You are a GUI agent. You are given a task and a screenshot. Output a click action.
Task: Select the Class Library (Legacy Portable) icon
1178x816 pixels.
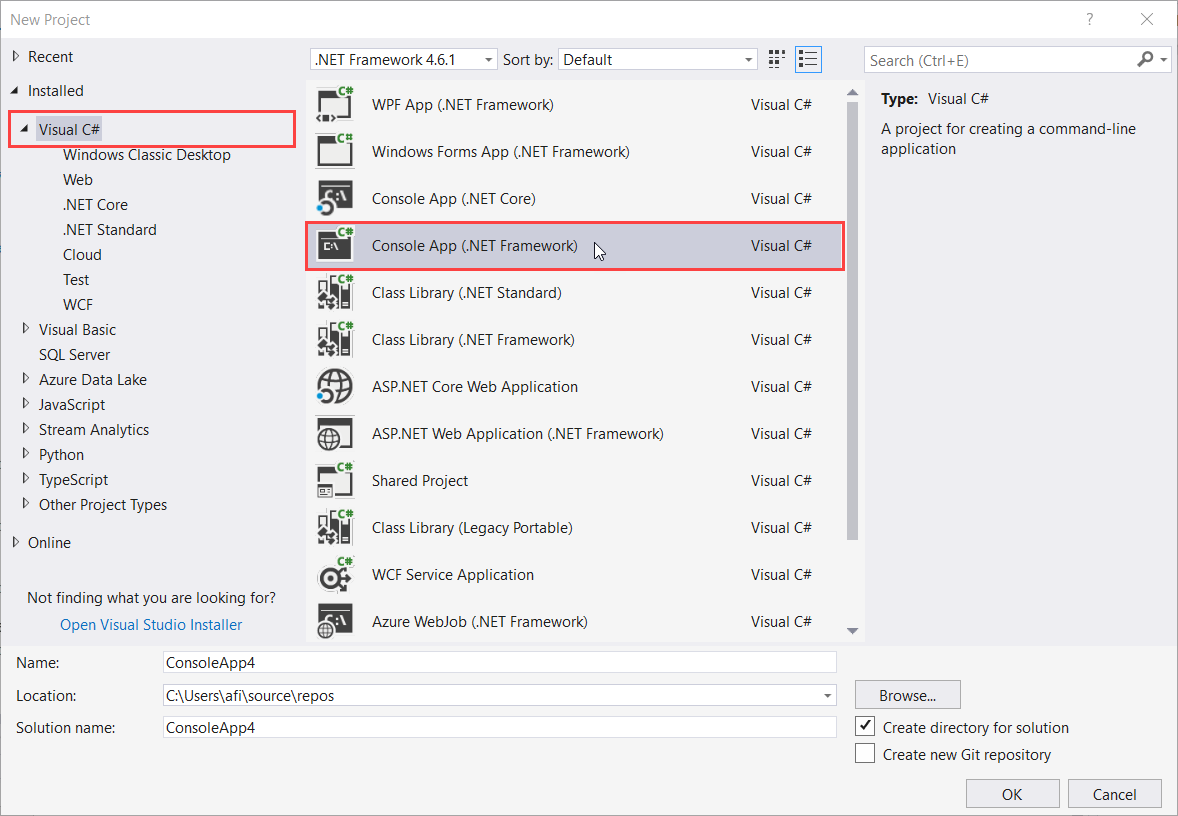coord(335,527)
